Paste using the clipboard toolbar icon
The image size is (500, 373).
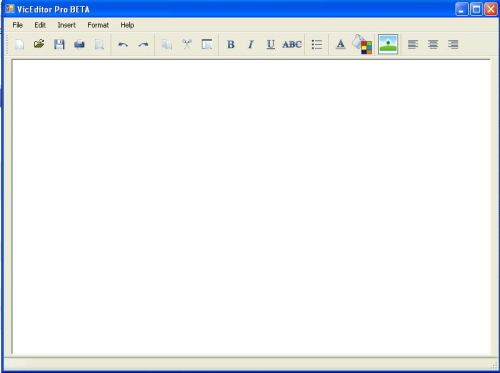207,44
